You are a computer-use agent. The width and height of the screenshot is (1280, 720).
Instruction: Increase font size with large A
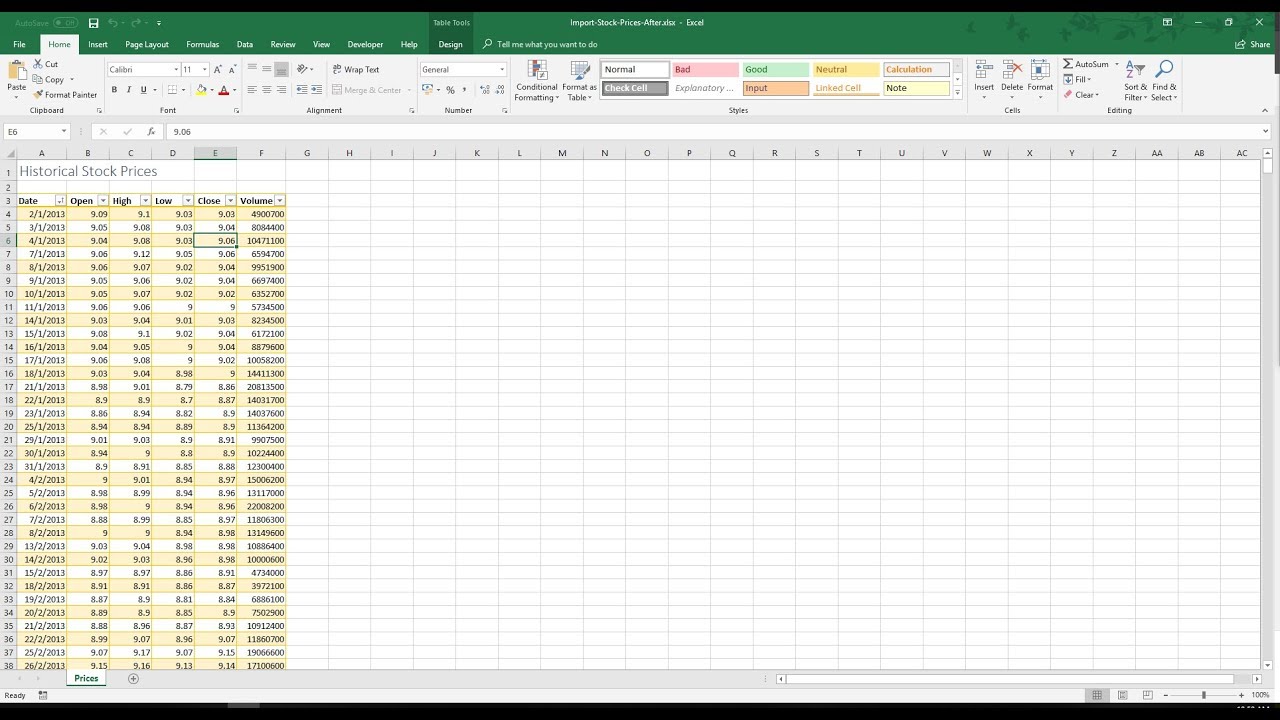pyautogui.click(x=219, y=69)
